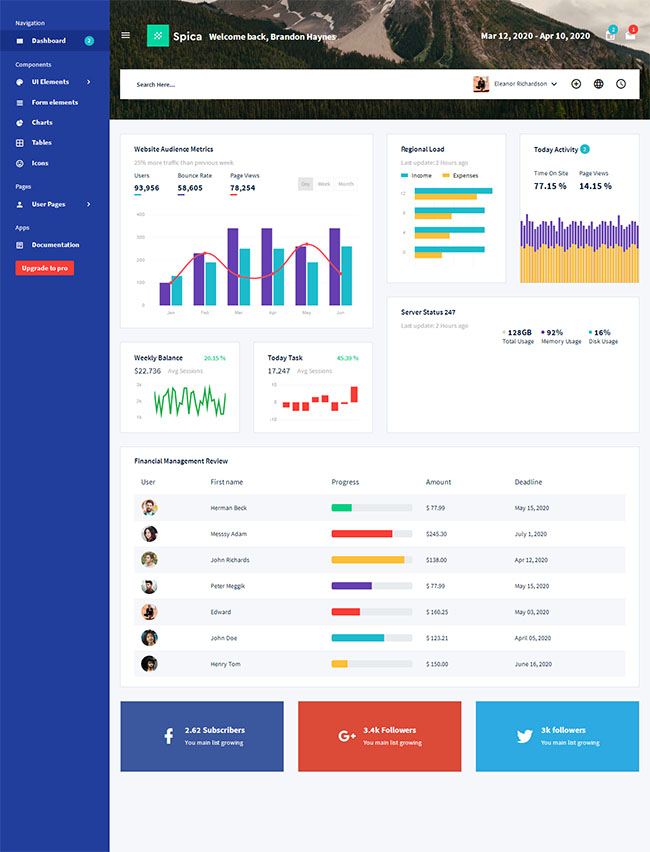The width and height of the screenshot is (650, 852).
Task: Expand the UI Elements sidebar menu
Action: 55,82
